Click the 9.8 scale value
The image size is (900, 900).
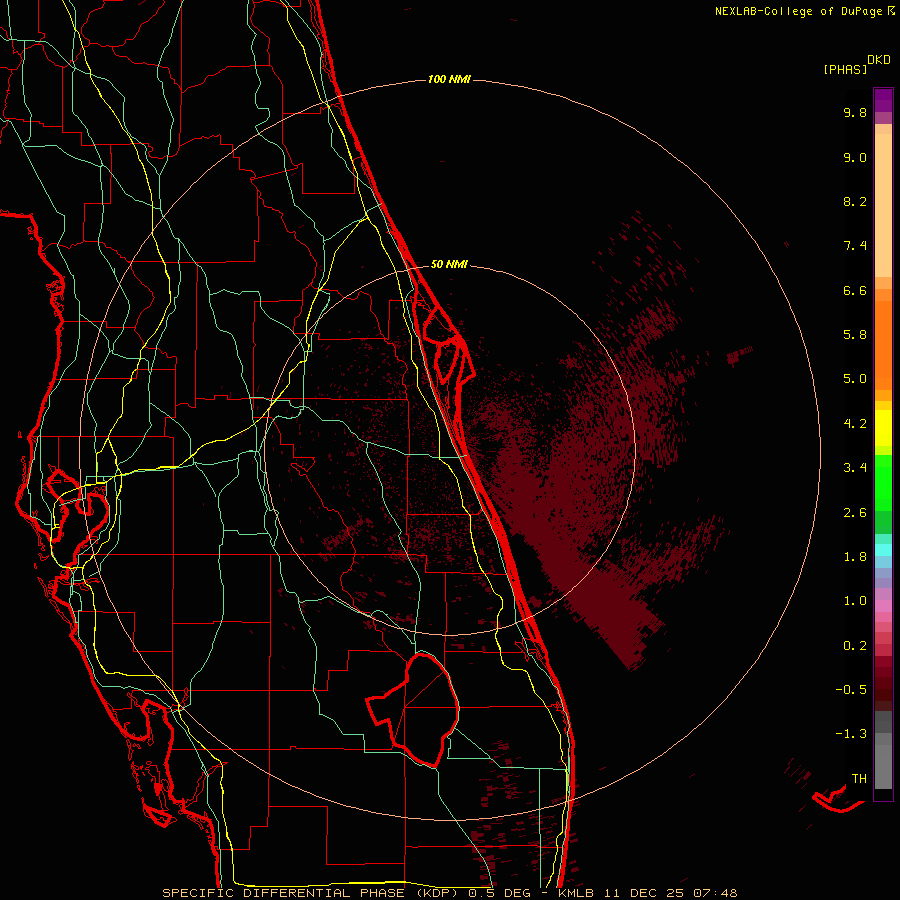point(855,112)
